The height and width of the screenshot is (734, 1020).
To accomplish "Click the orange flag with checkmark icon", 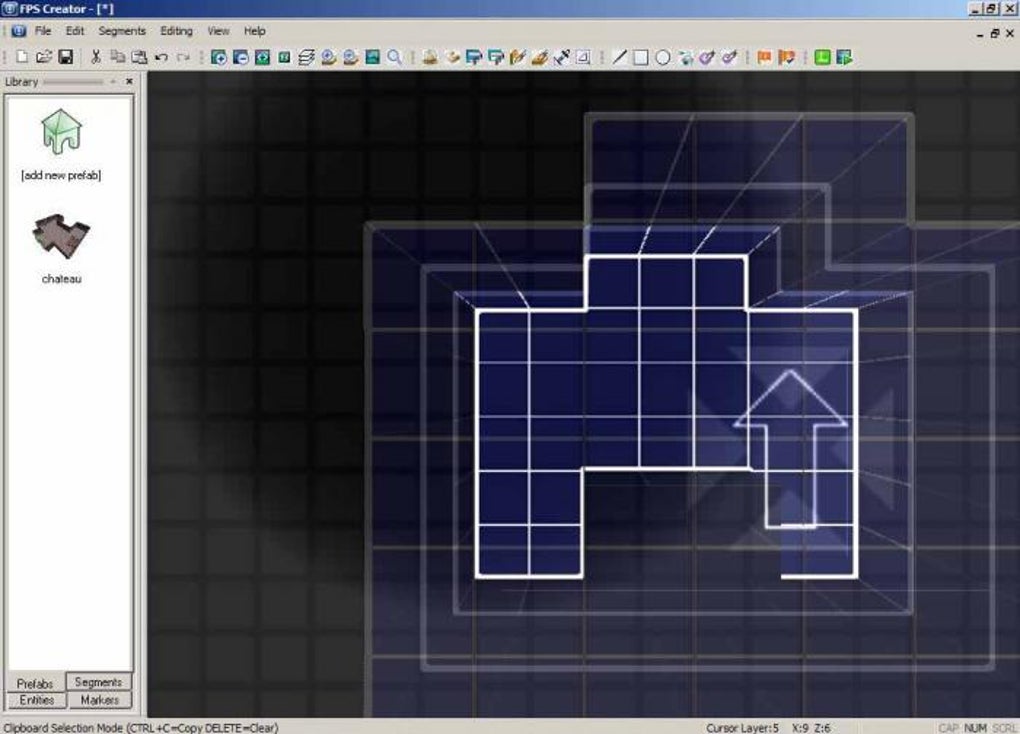I will (786, 57).
